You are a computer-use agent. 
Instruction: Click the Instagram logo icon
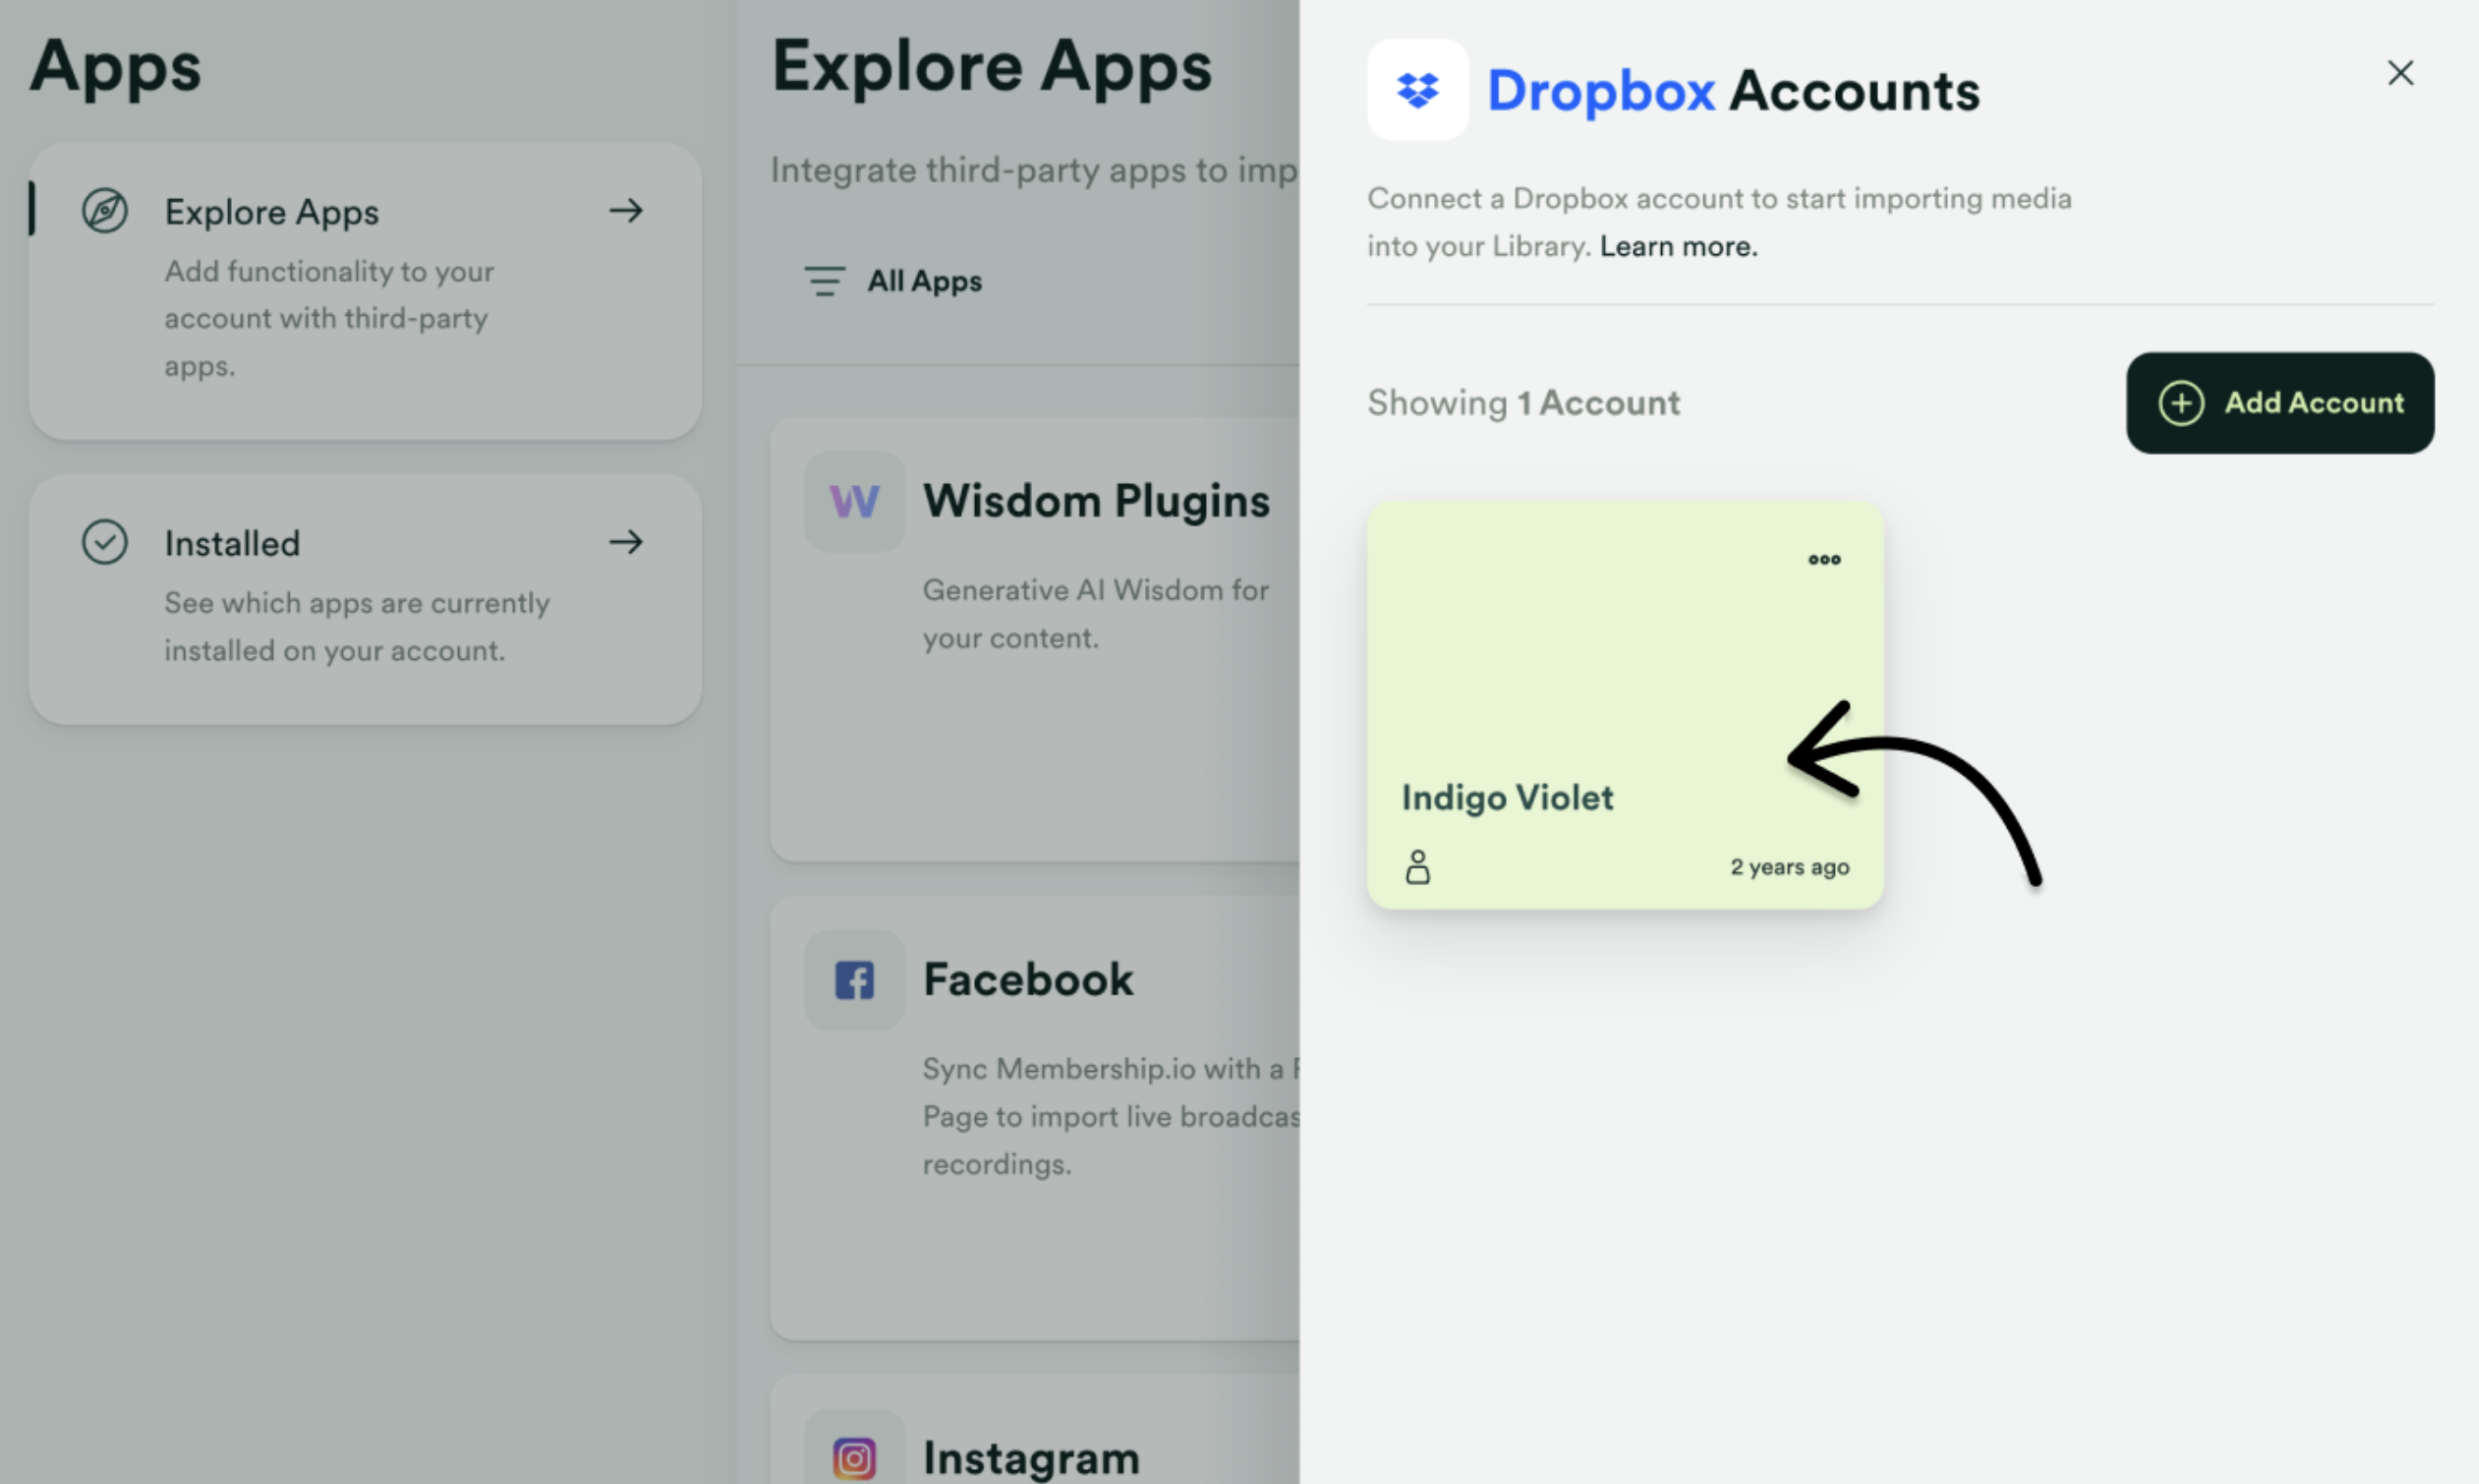point(854,1457)
